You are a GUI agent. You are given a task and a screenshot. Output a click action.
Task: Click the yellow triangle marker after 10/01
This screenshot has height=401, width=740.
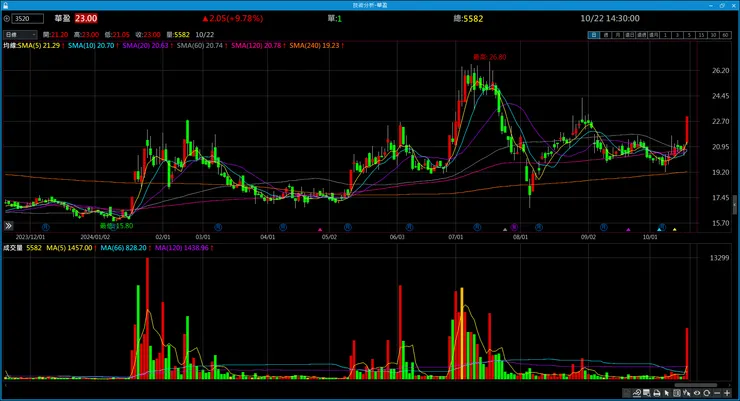(674, 229)
